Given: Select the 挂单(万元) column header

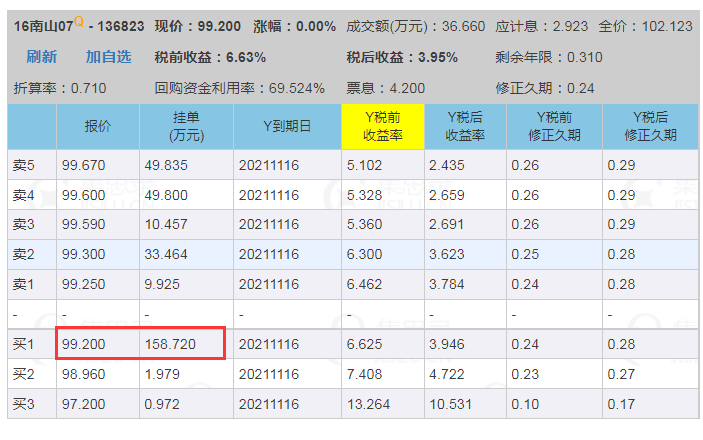Looking at the screenshot, I should coord(186,126).
